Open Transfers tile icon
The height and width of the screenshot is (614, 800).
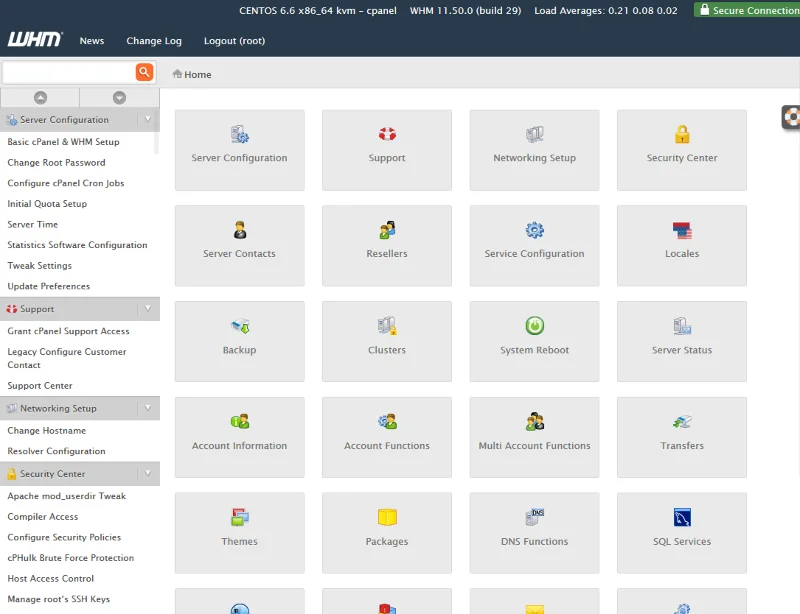[682, 422]
